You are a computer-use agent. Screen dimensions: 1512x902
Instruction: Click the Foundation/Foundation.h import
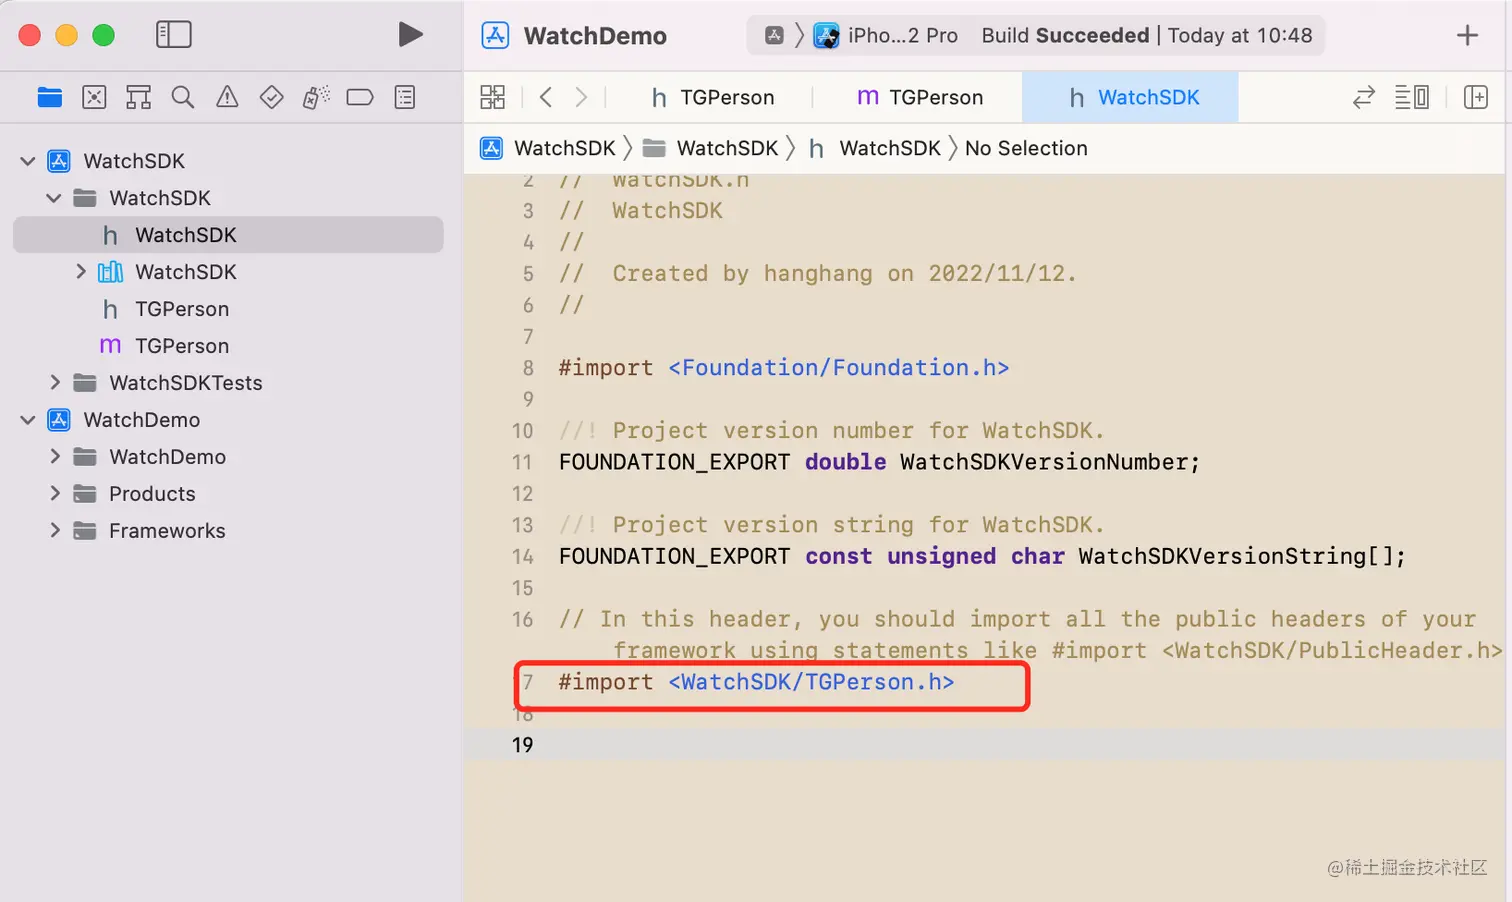(x=839, y=368)
